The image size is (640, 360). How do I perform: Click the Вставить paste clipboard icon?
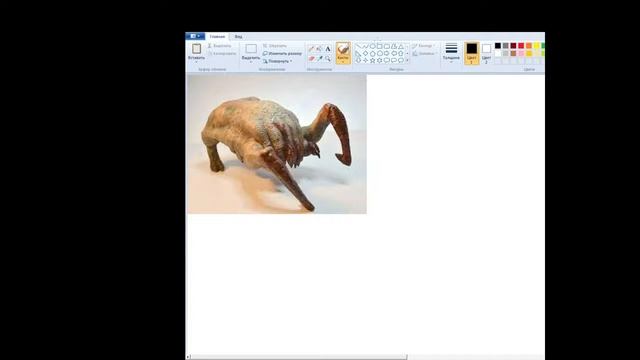point(196,49)
